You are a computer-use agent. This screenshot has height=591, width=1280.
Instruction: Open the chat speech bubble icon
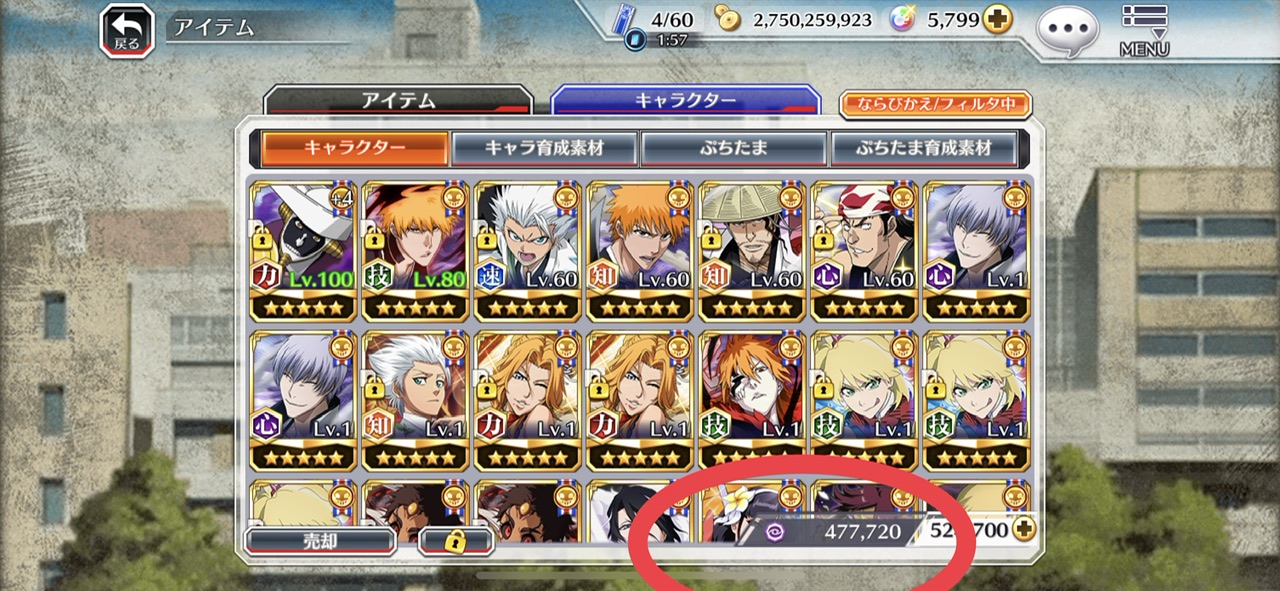point(1067,32)
